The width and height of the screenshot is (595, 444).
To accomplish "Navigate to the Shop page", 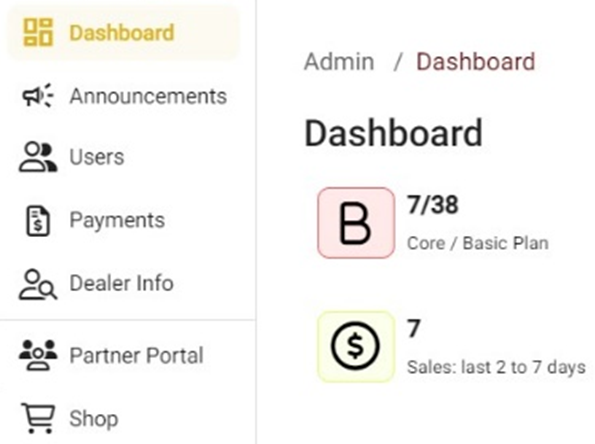I will pos(123,419).
